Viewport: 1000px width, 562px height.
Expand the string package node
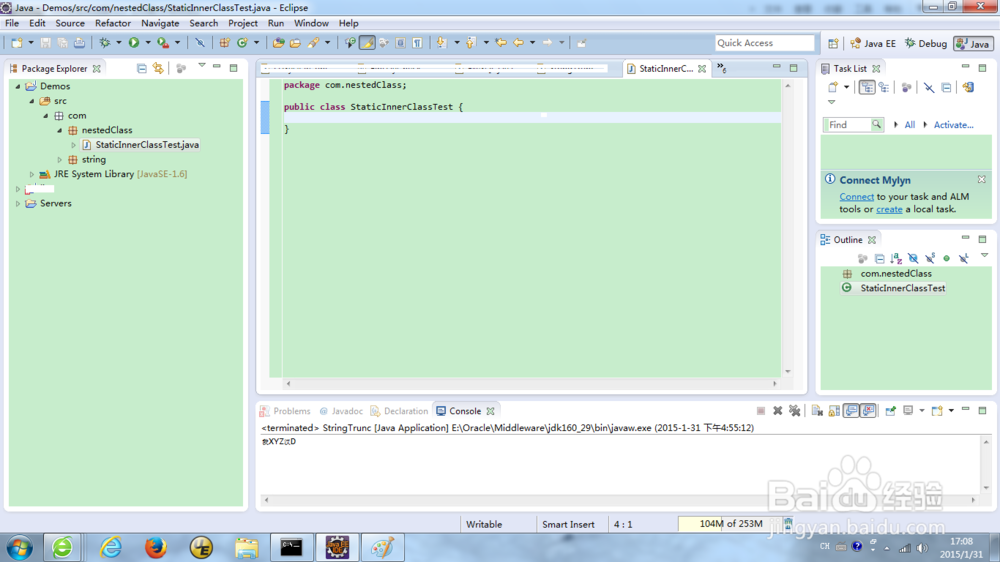click(59, 159)
